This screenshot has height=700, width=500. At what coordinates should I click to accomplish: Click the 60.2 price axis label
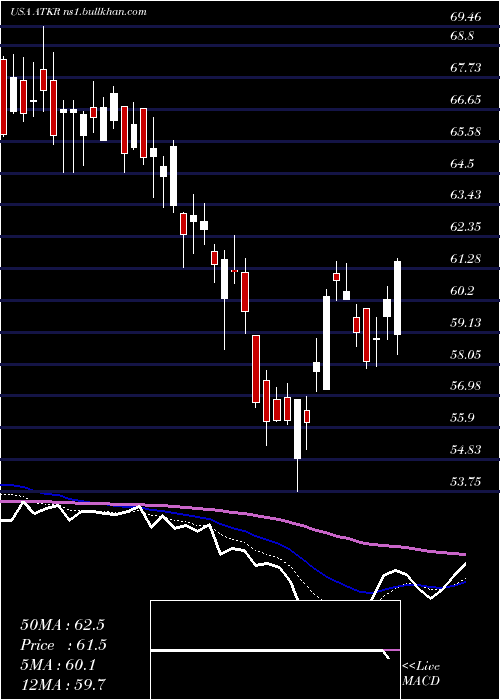coord(462,291)
